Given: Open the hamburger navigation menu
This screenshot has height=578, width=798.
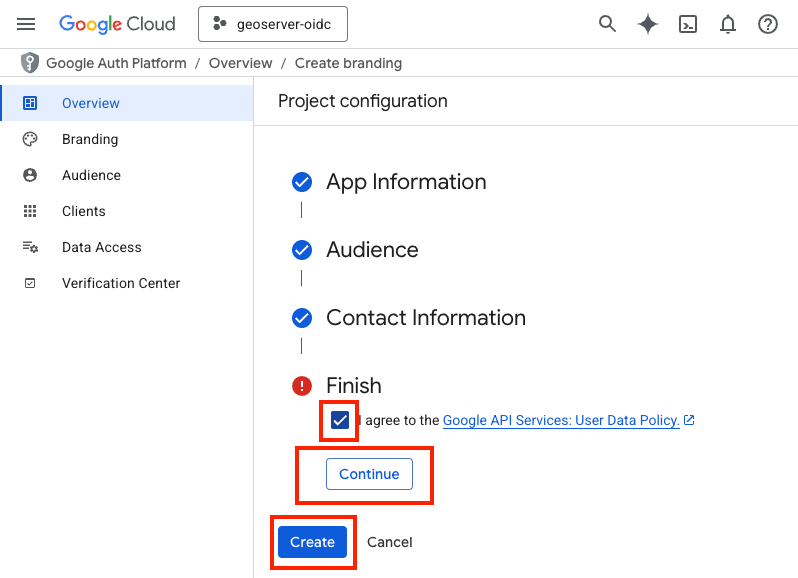Looking at the screenshot, I should [26, 24].
